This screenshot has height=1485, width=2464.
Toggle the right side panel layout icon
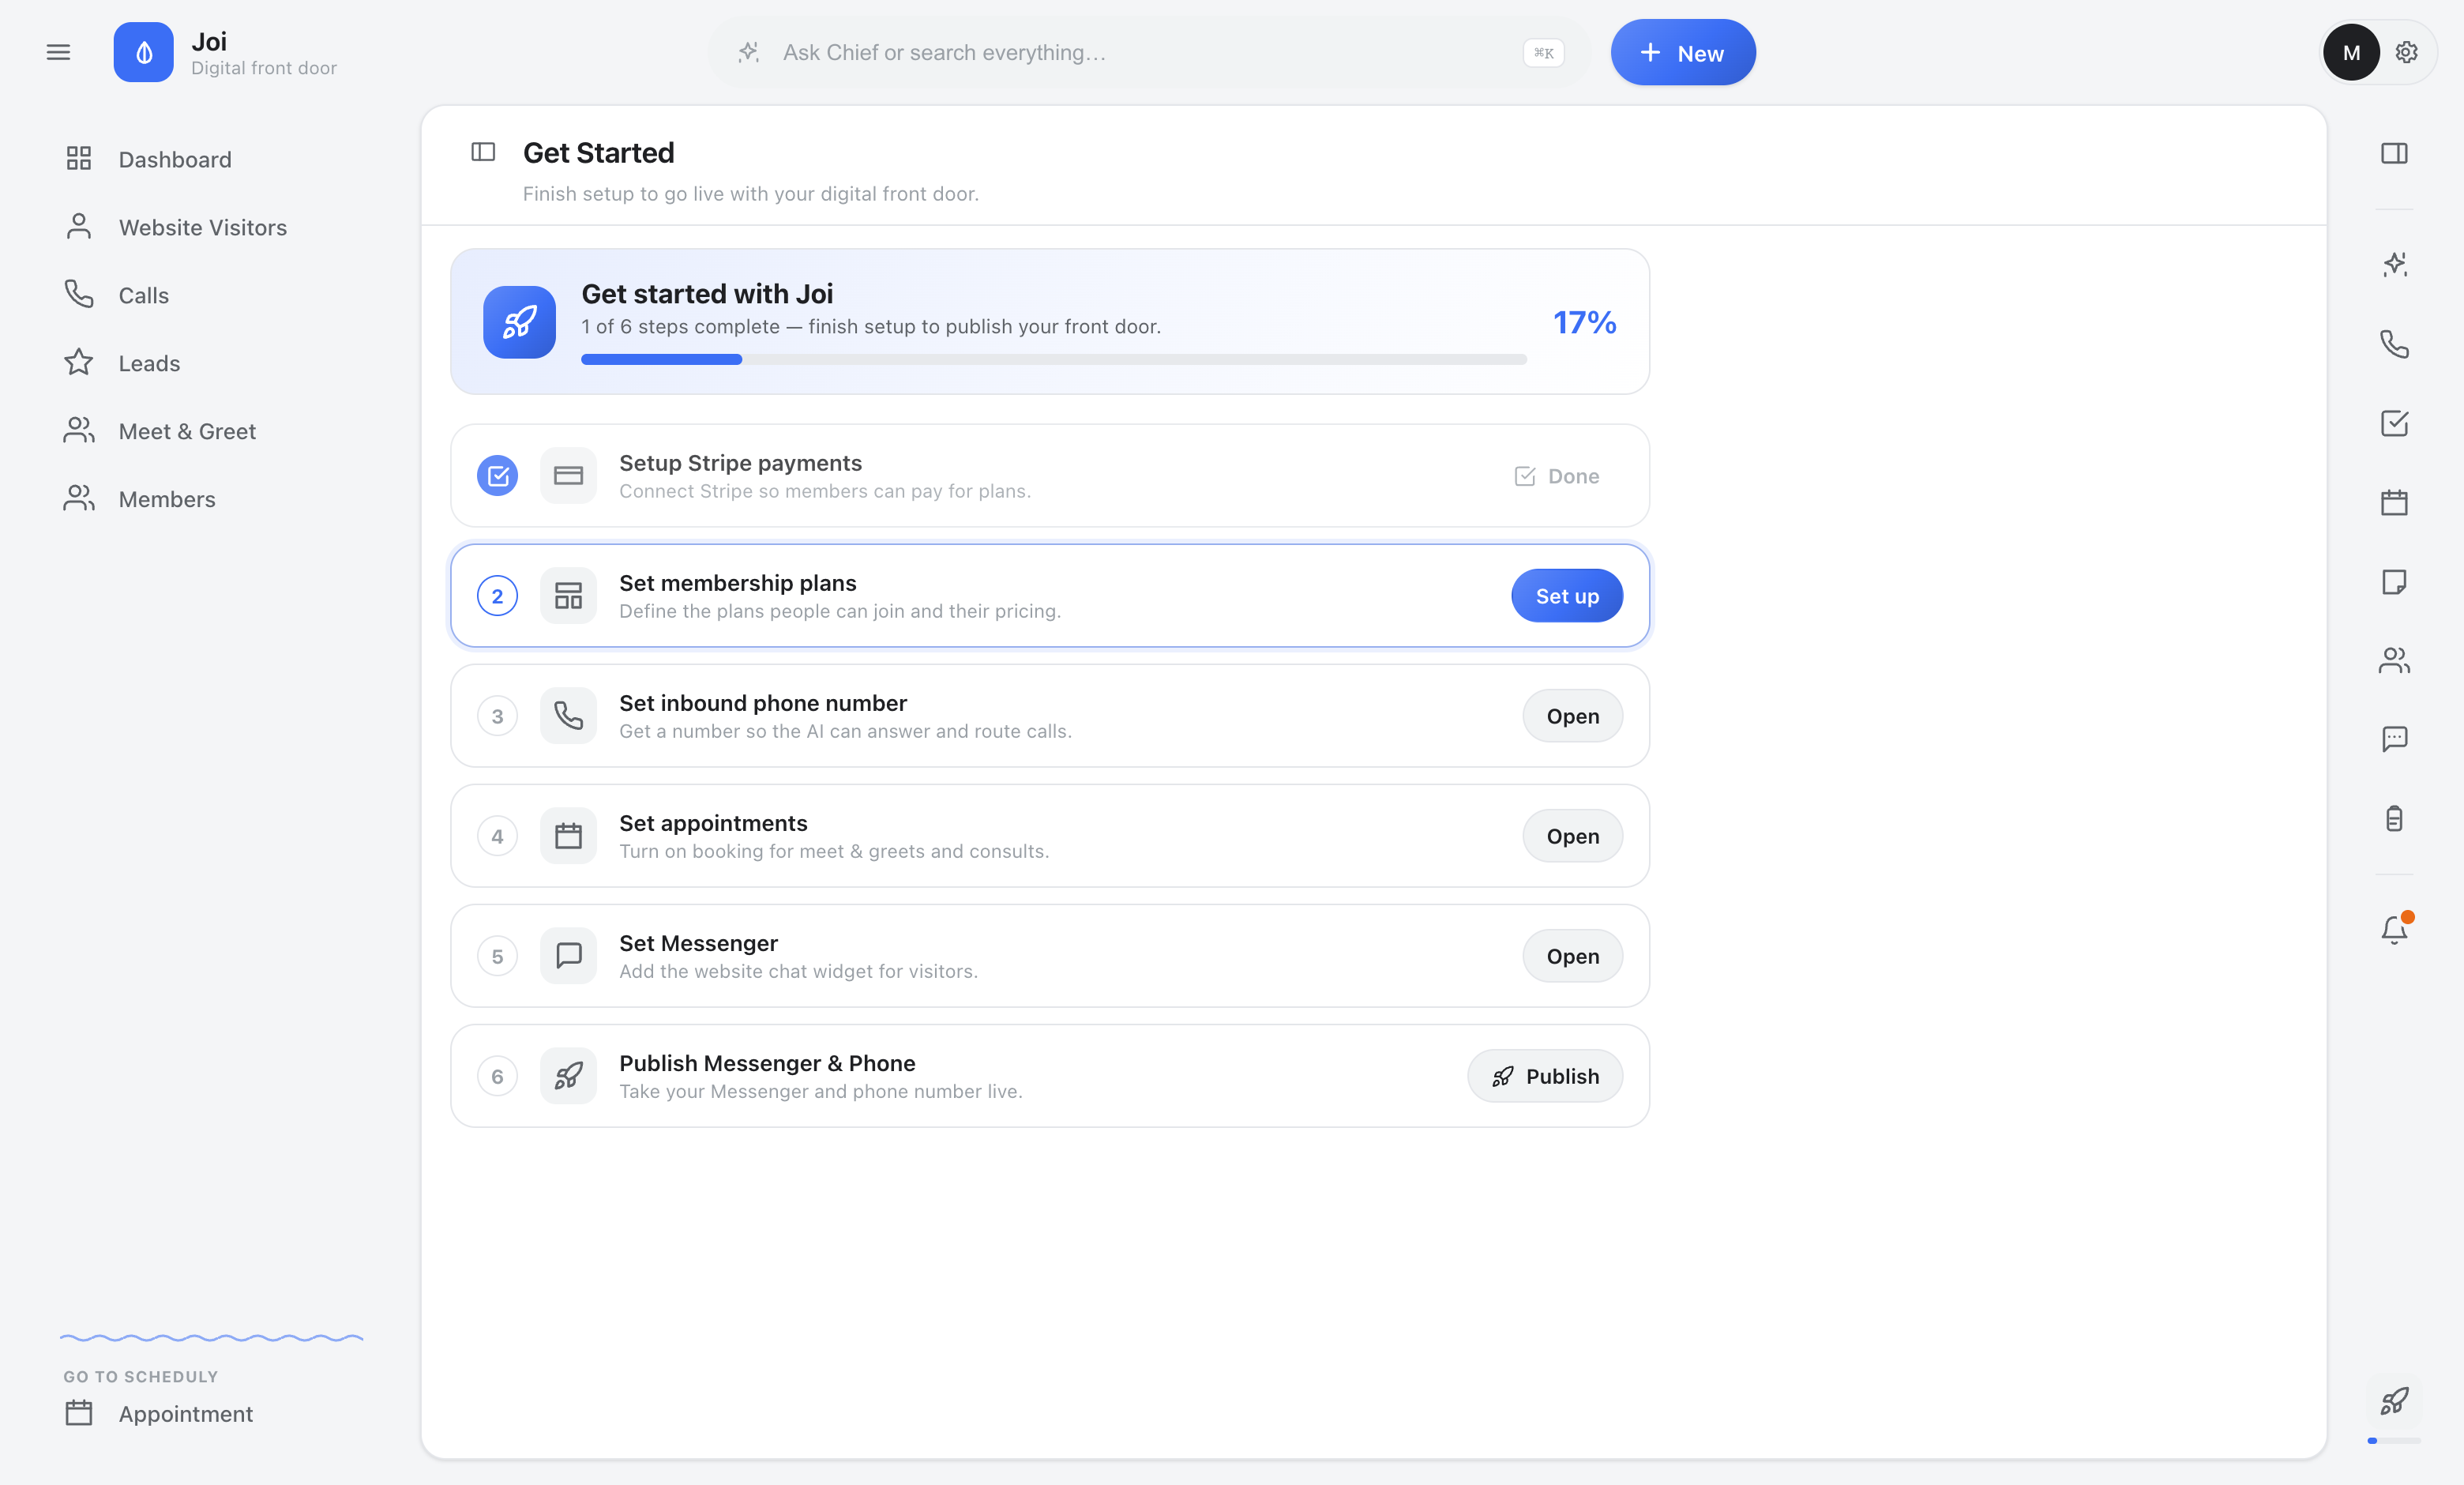[2394, 153]
